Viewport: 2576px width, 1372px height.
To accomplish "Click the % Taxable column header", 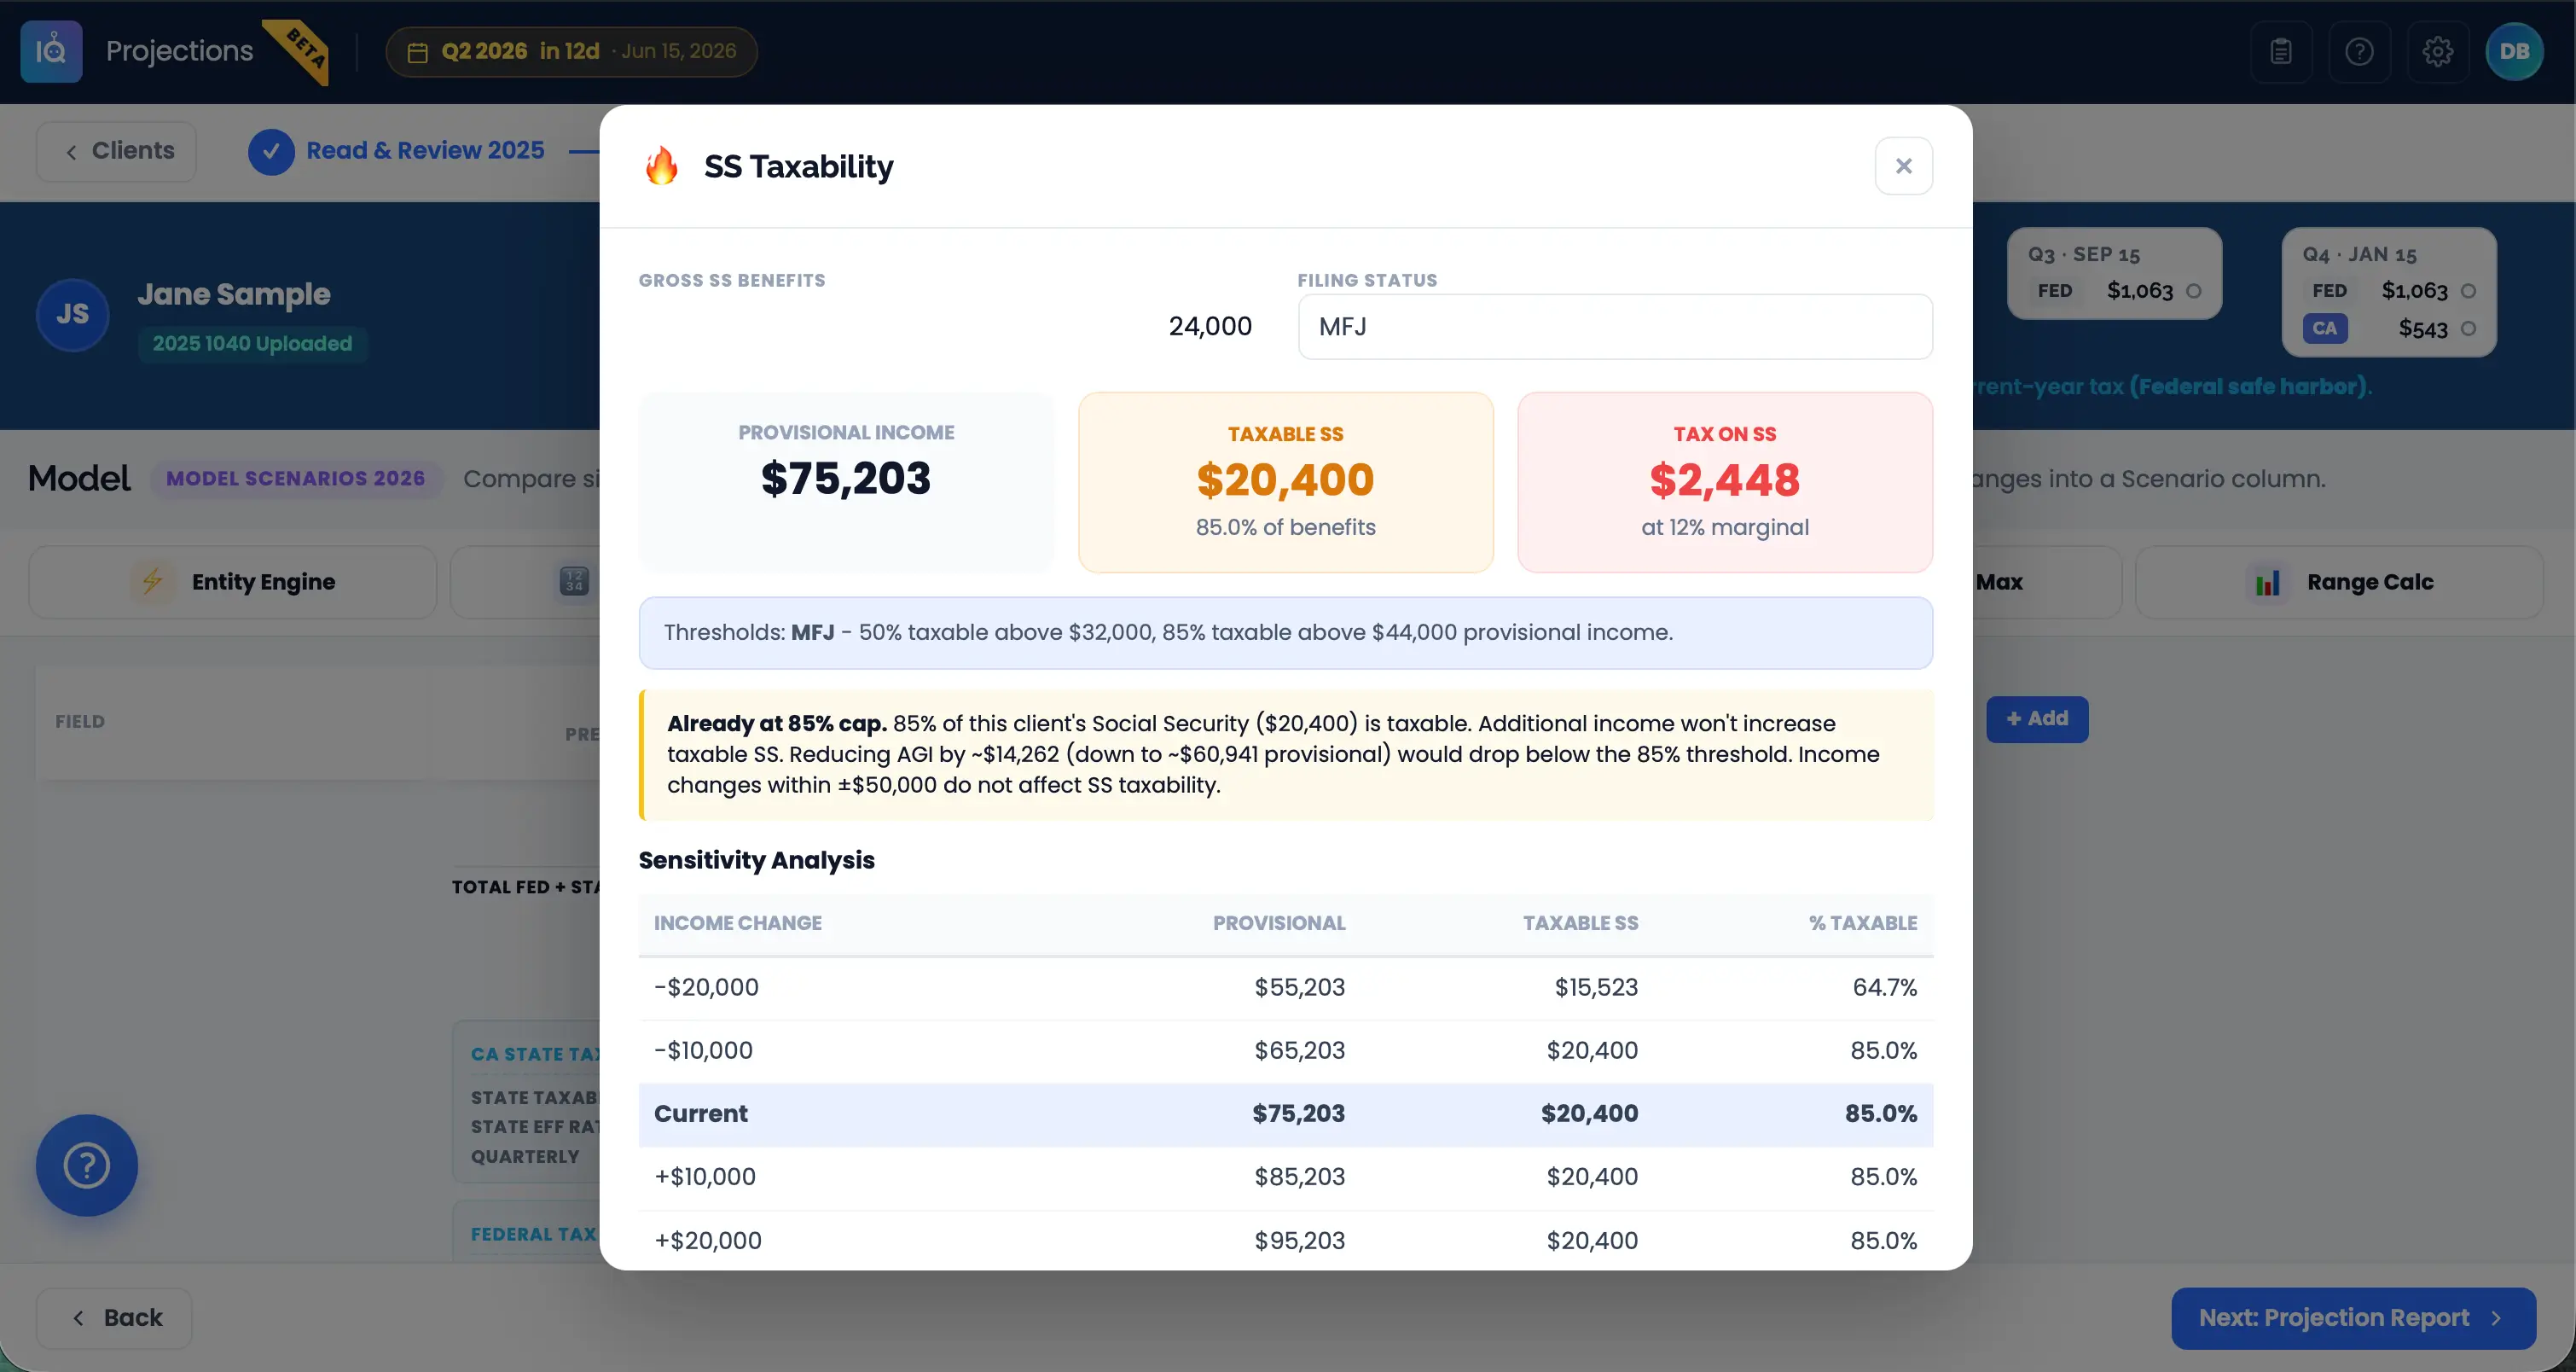I will [x=1863, y=924].
